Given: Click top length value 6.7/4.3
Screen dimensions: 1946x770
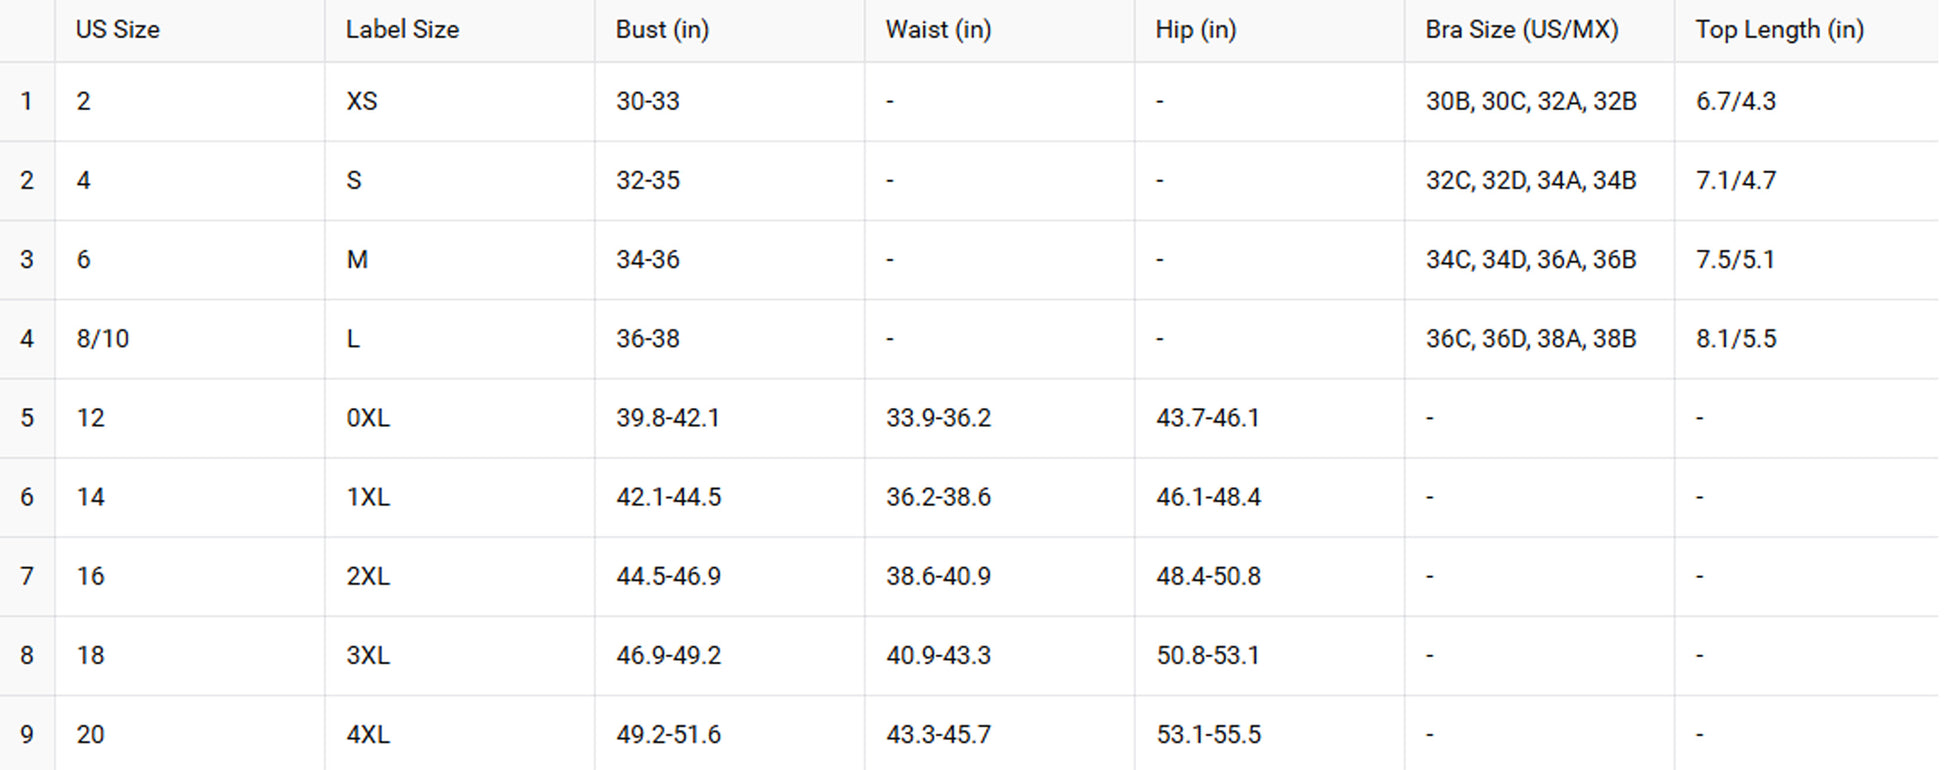Looking at the screenshot, I should [1735, 101].
